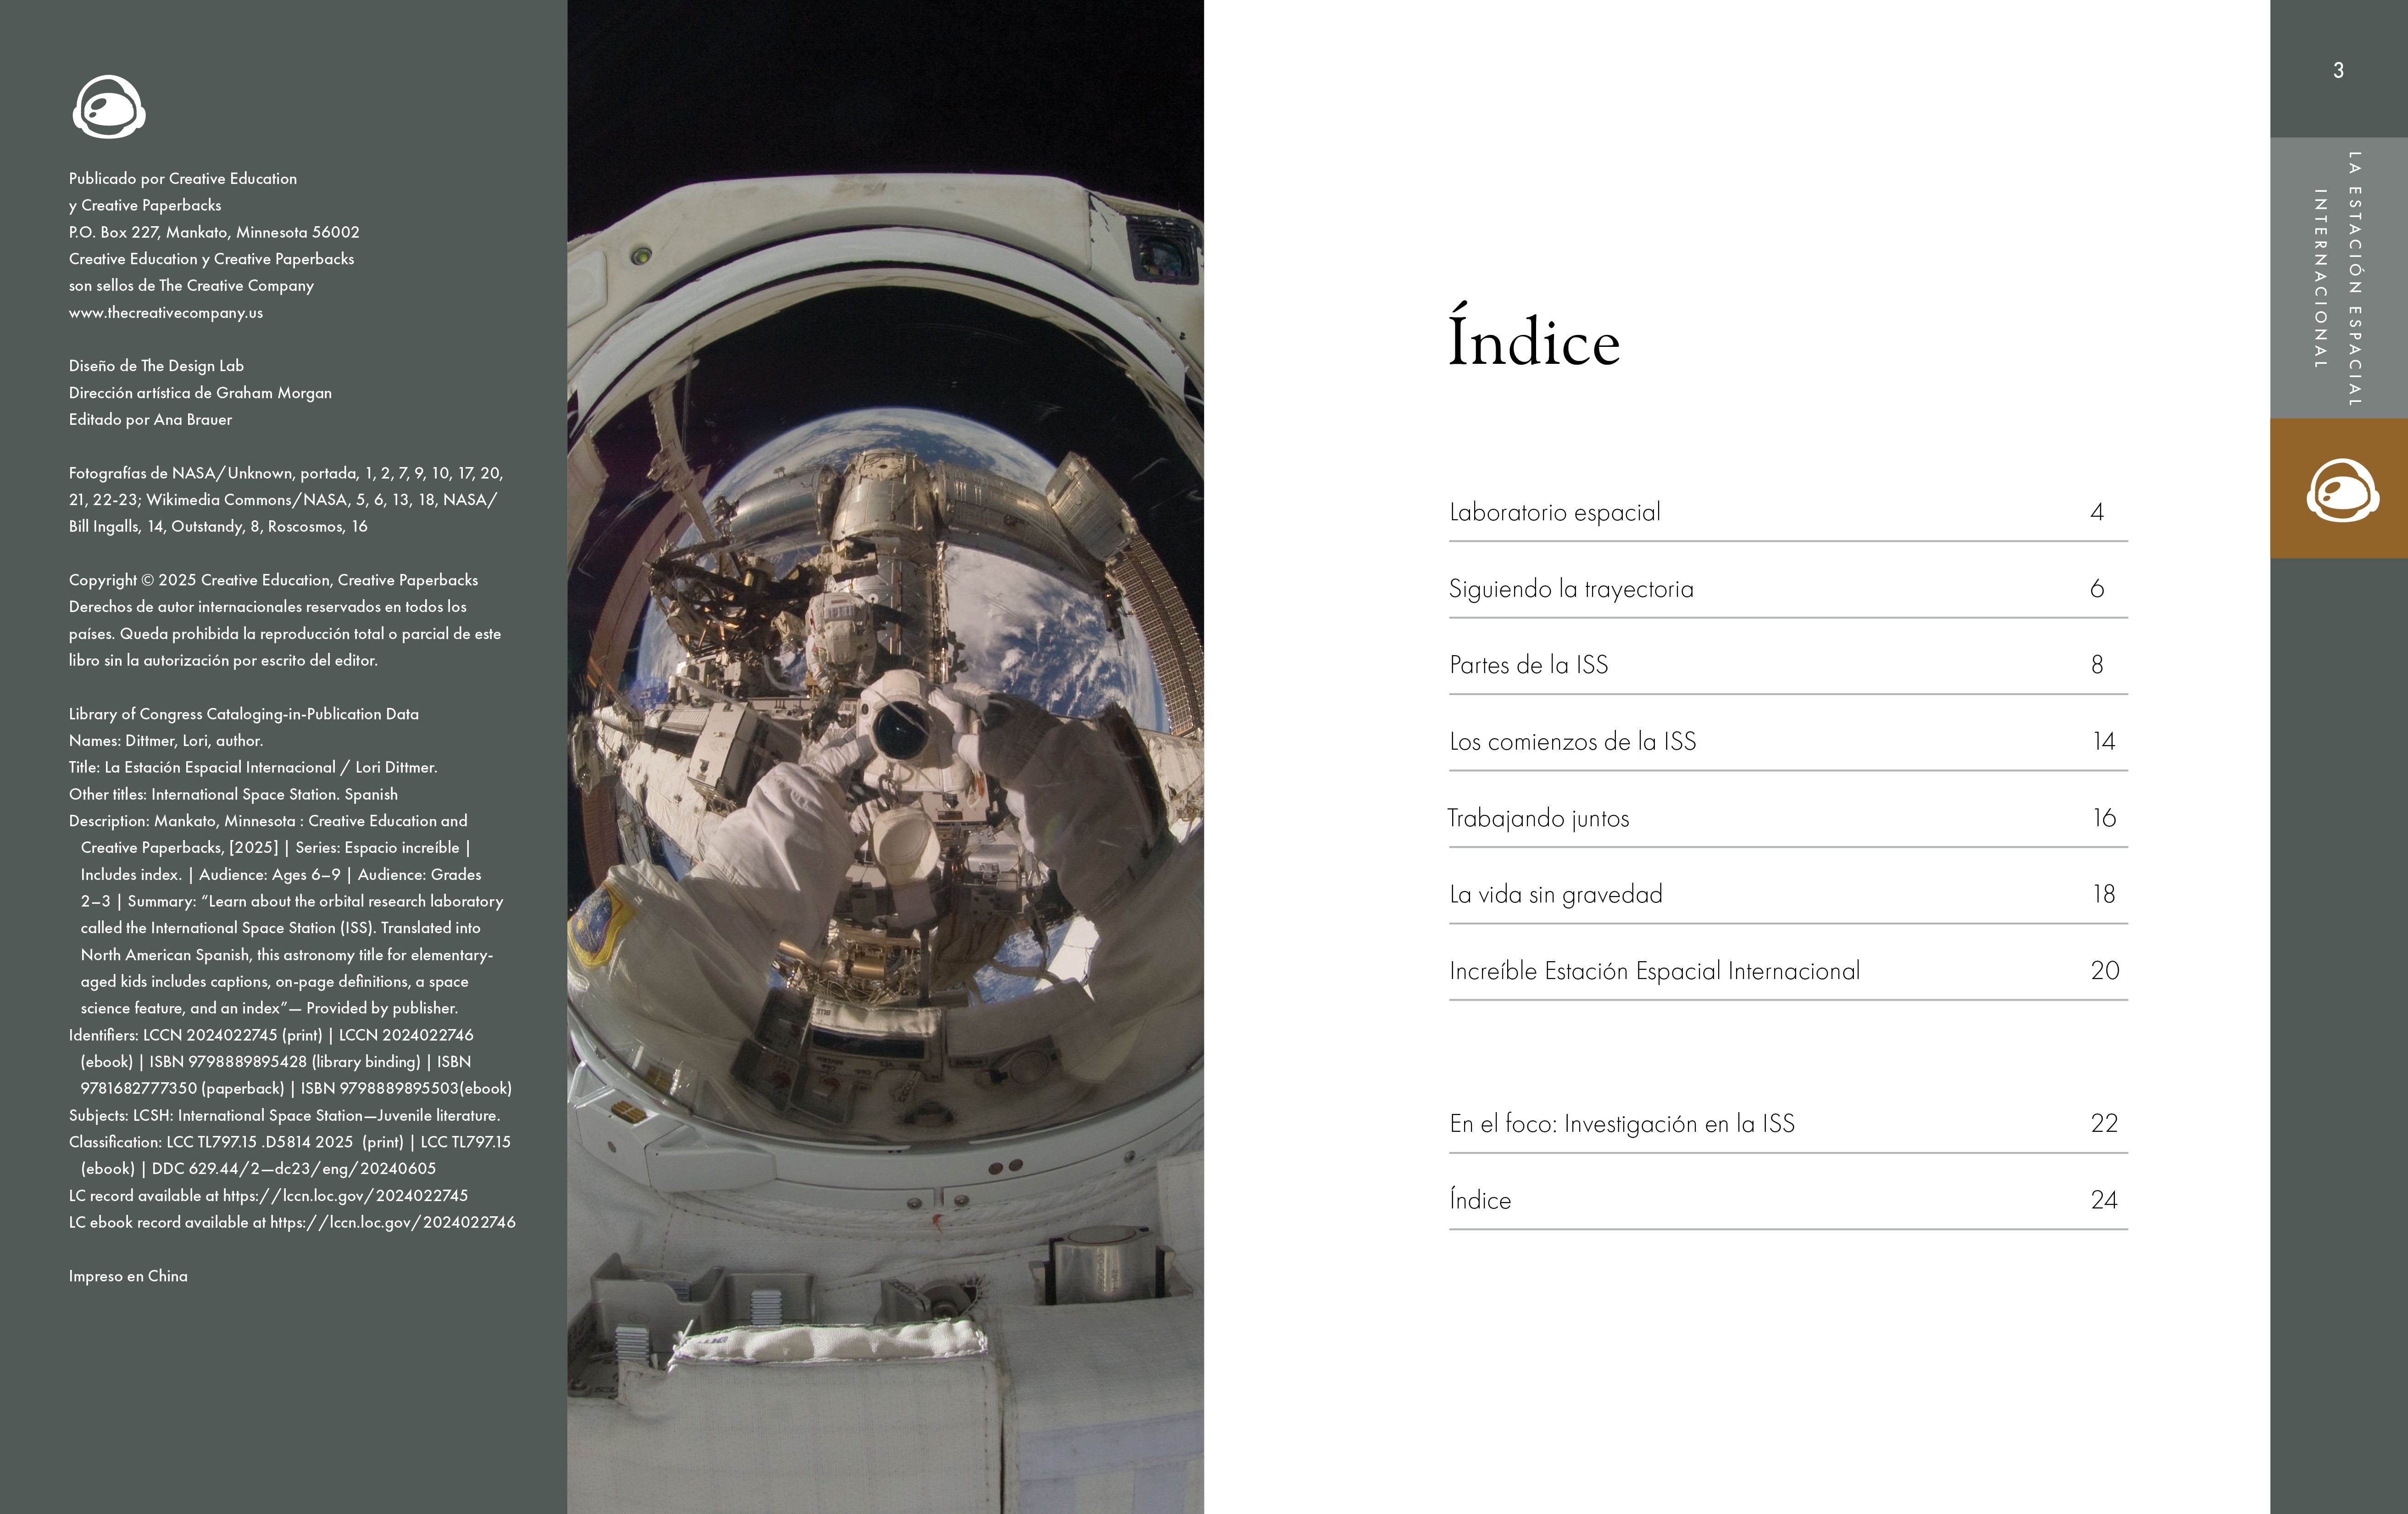2408x1514 pixels.
Task: Select 'En el foco: Investigación en la ISS'
Action: 1788,1124
